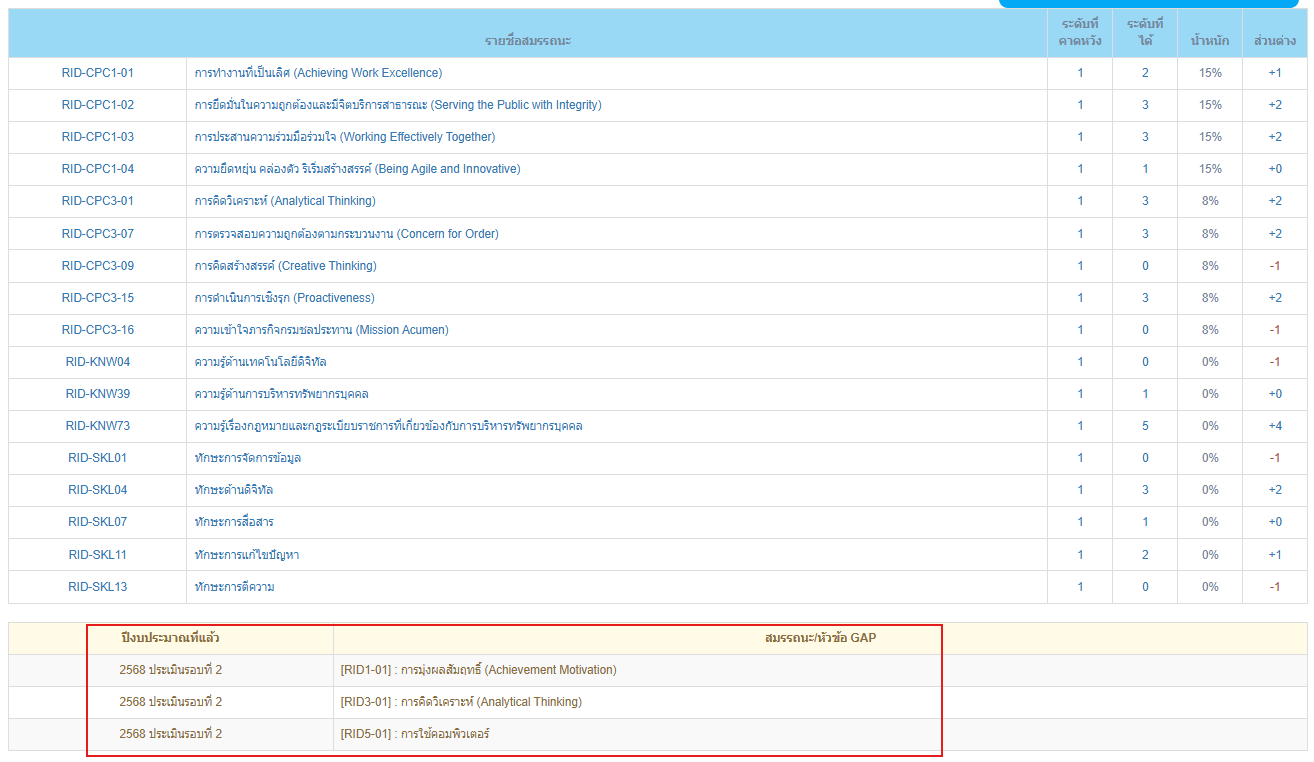
Task: Select the Creative Thinking competency
Action: (x=285, y=266)
